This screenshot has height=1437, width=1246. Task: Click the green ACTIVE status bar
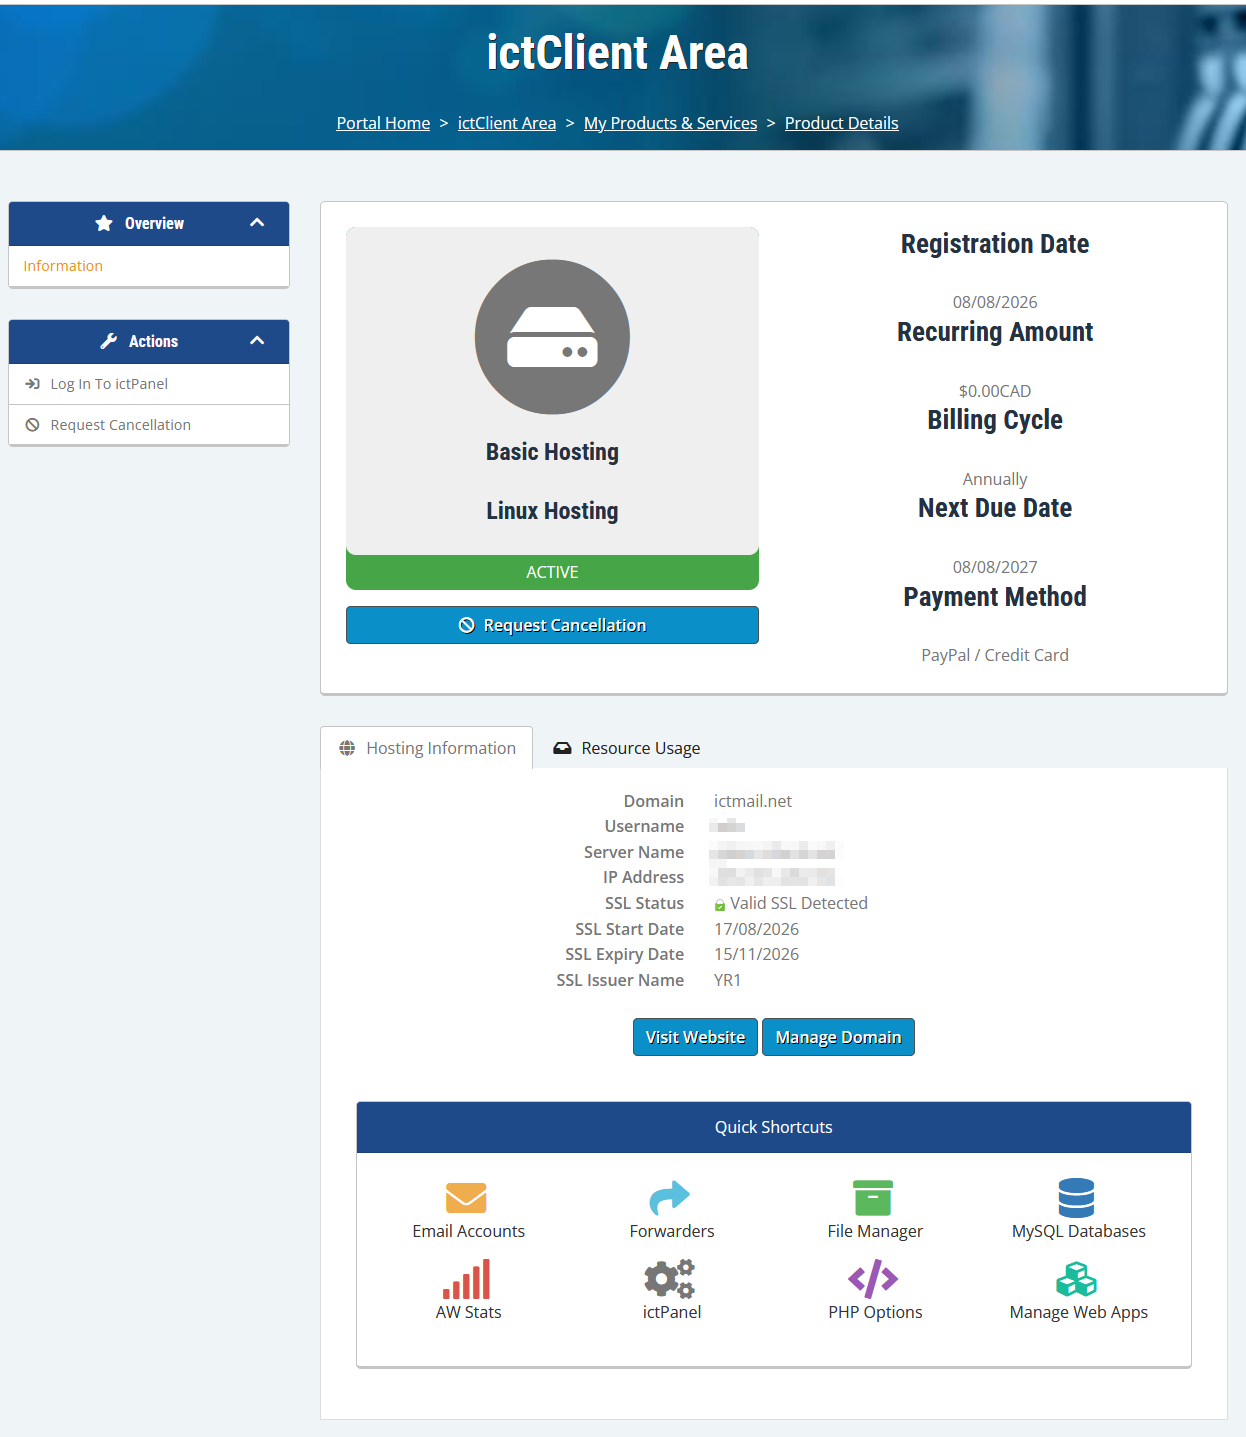pyautogui.click(x=552, y=572)
